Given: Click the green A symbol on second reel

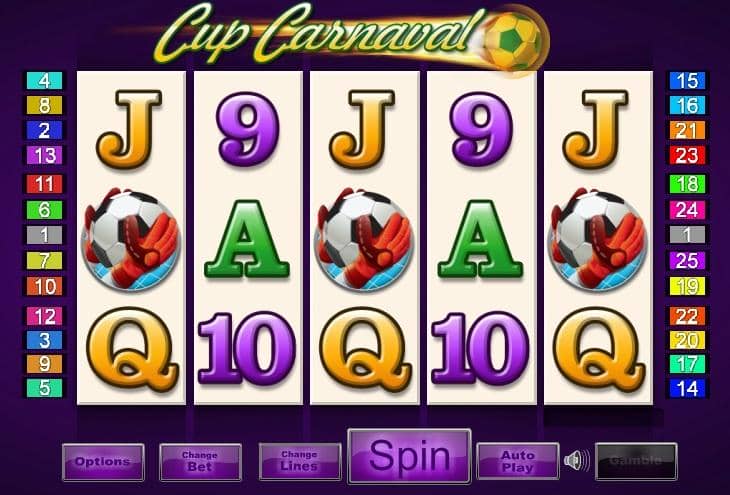Looking at the screenshot, I should [x=247, y=239].
